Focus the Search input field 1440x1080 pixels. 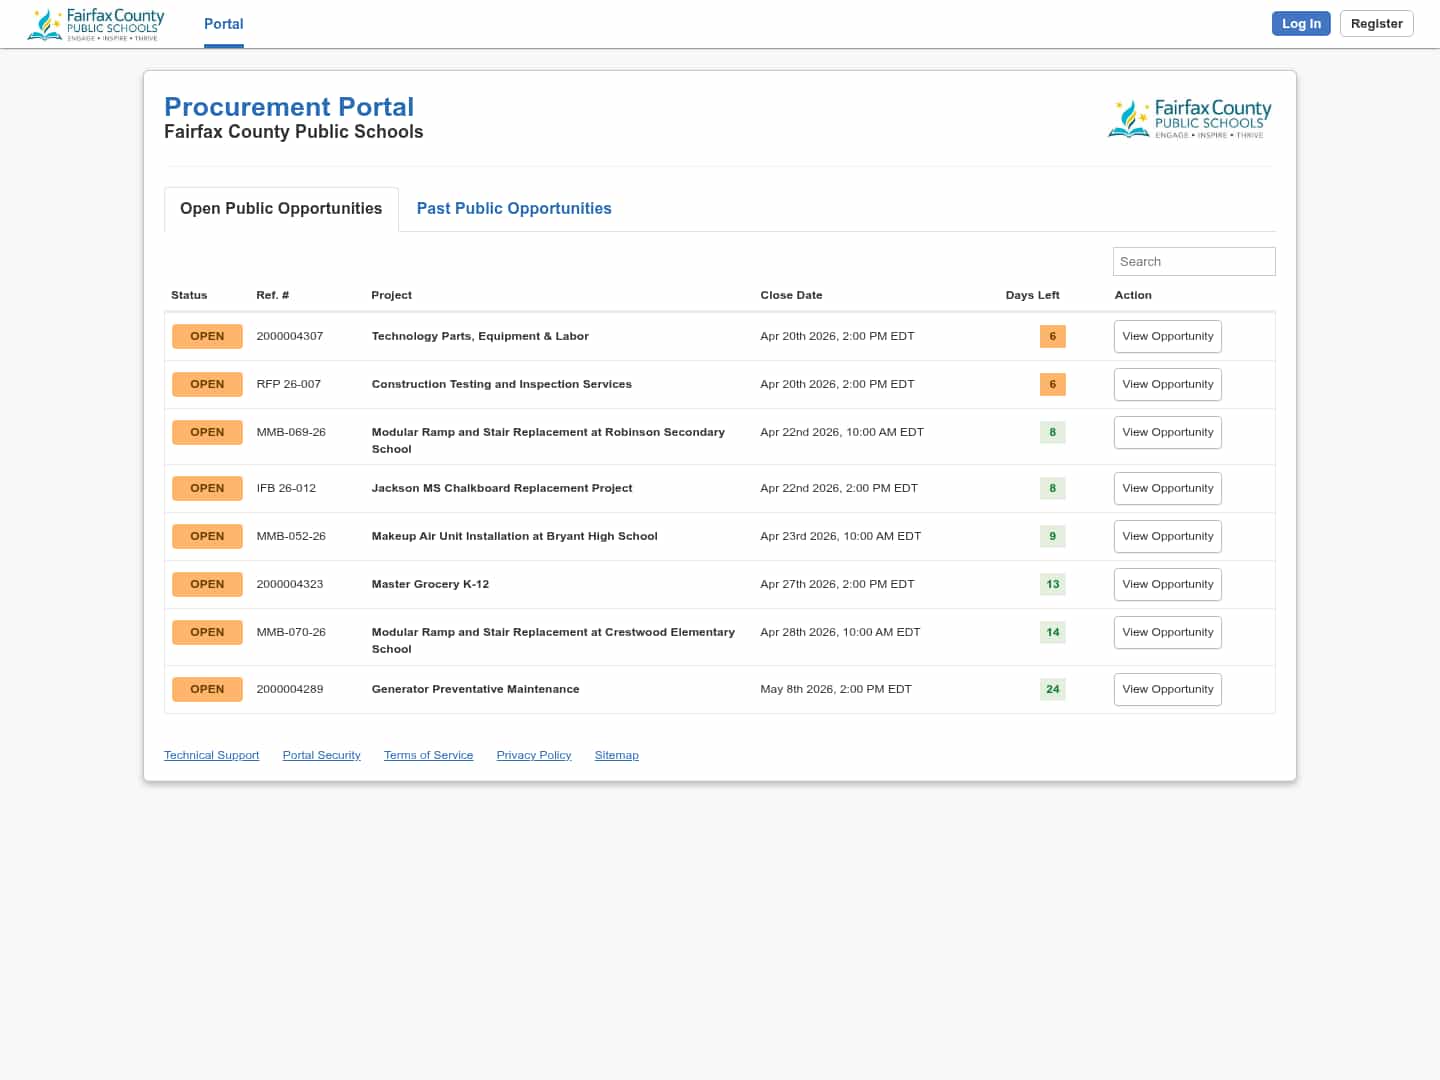(1193, 262)
